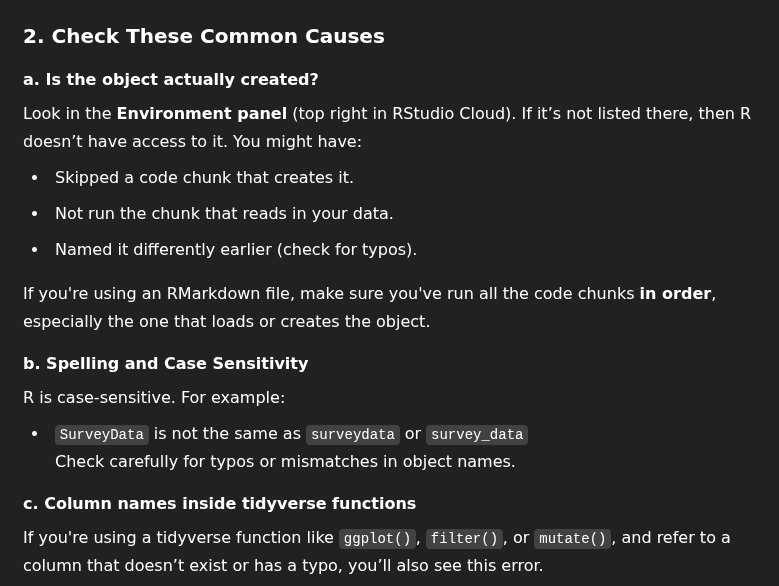This screenshot has height=586, width=779.
Task: Click the "2. Check These Common Causes" heading
Action: tap(203, 36)
